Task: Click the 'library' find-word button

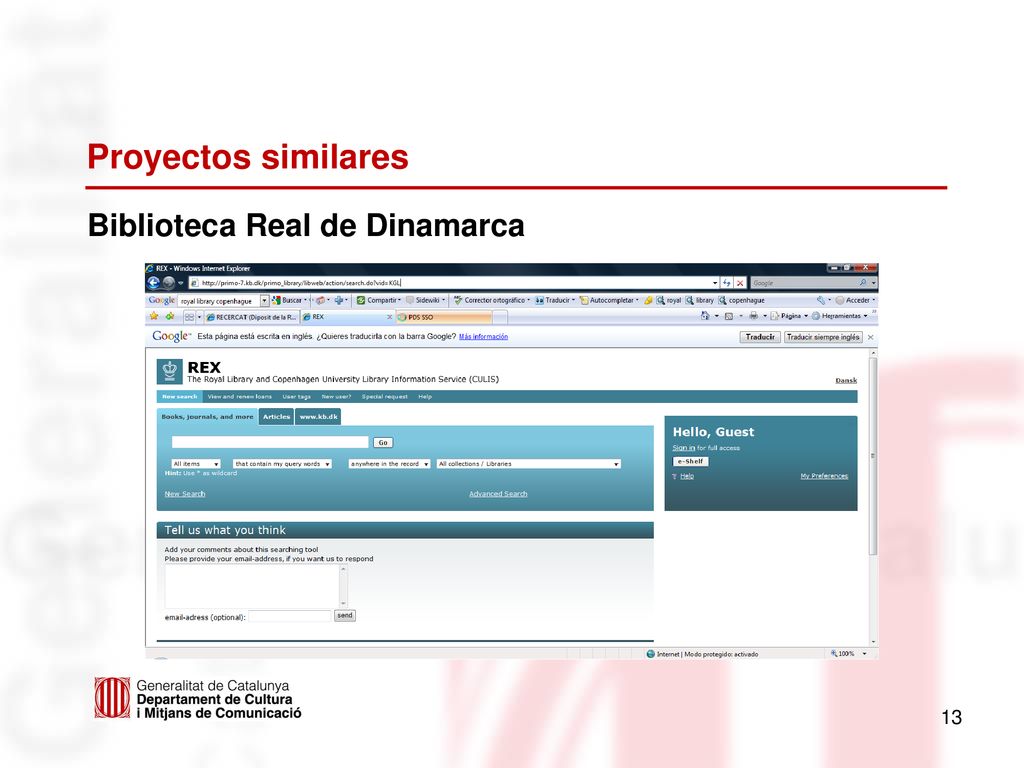Action: 699,300
